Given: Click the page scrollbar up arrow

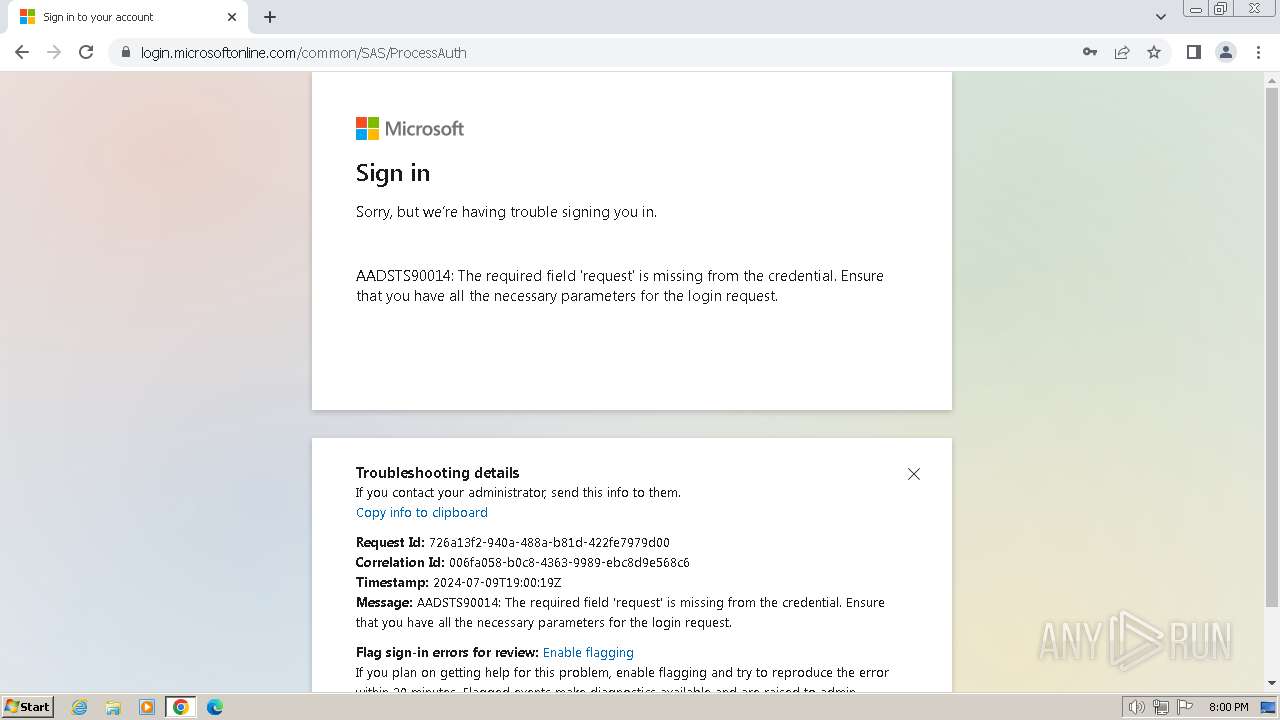Looking at the screenshot, I should 1272,80.
